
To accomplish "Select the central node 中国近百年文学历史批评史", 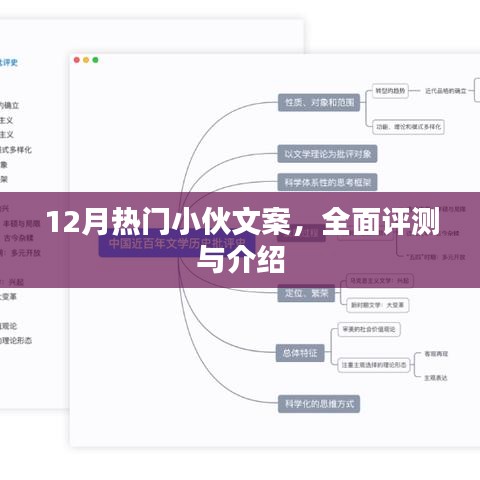I will (x=177, y=244).
